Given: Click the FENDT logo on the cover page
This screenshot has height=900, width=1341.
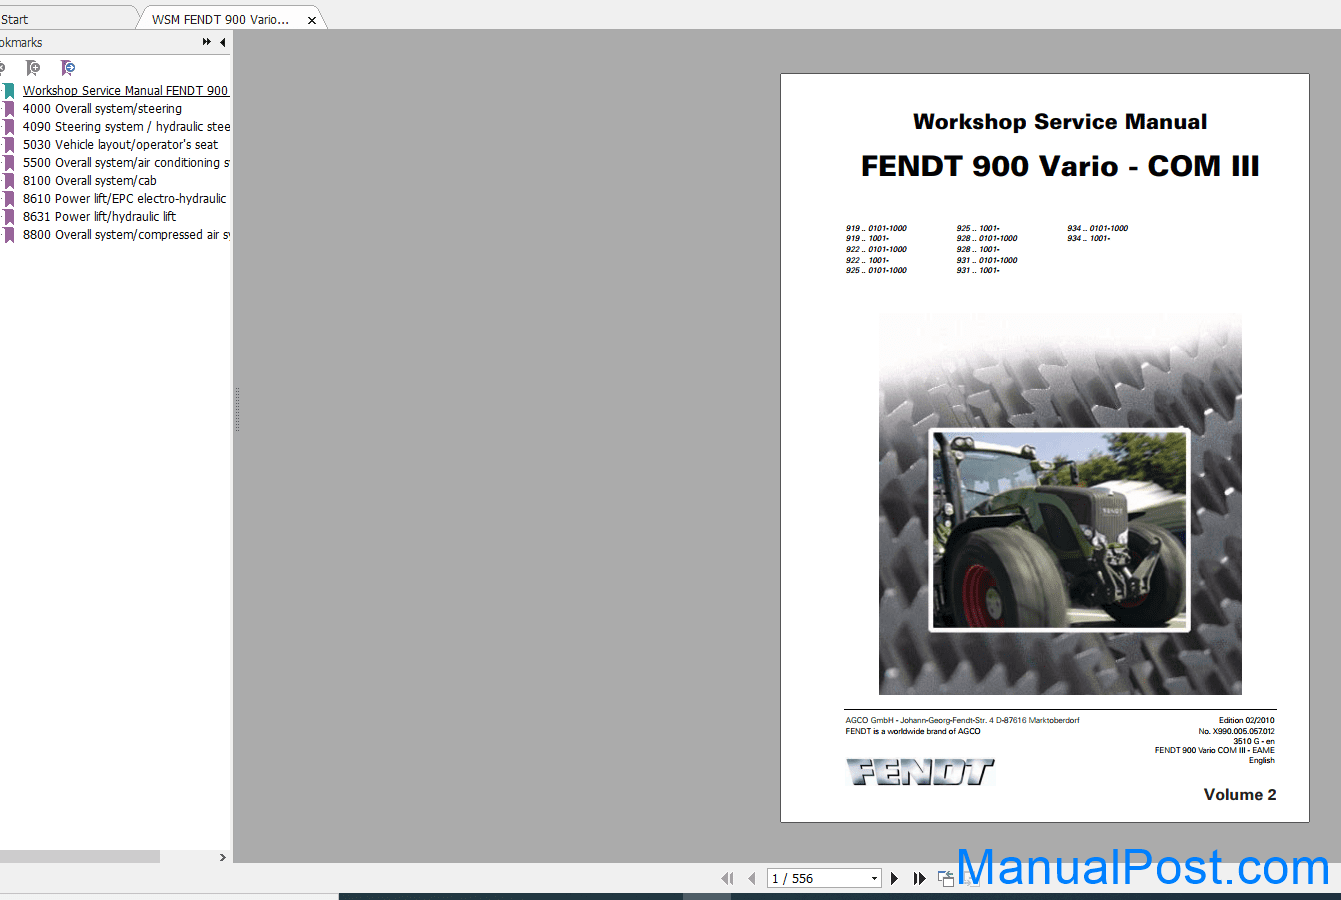Looking at the screenshot, I should (920, 772).
